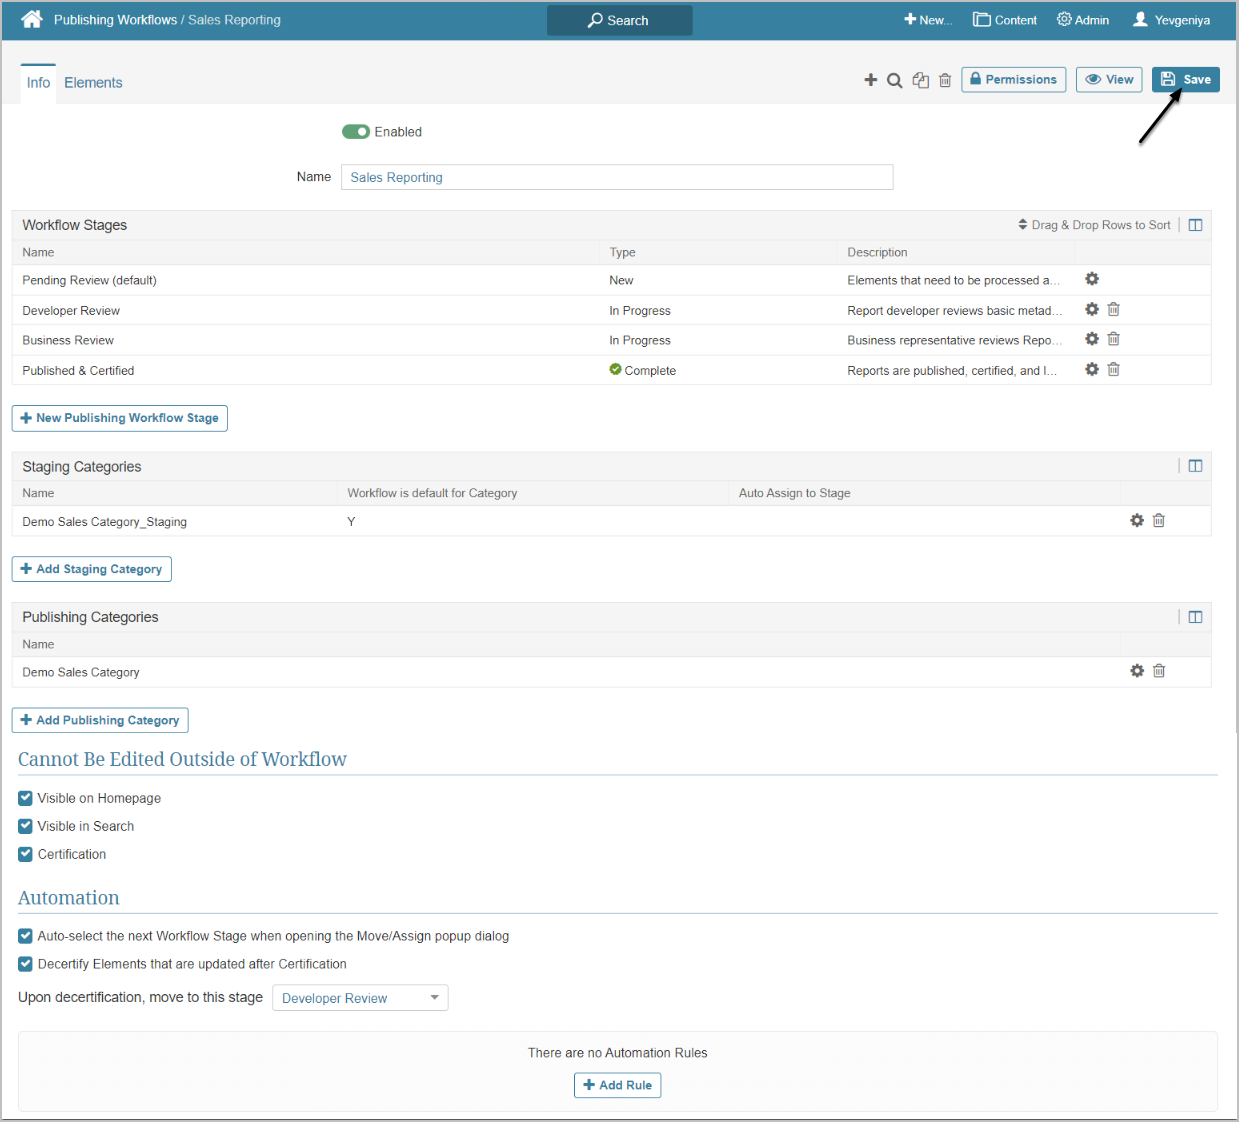Disable Decertify Elements updated after Certification
The width and height of the screenshot is (1239, 1122).
click(26, 964)
